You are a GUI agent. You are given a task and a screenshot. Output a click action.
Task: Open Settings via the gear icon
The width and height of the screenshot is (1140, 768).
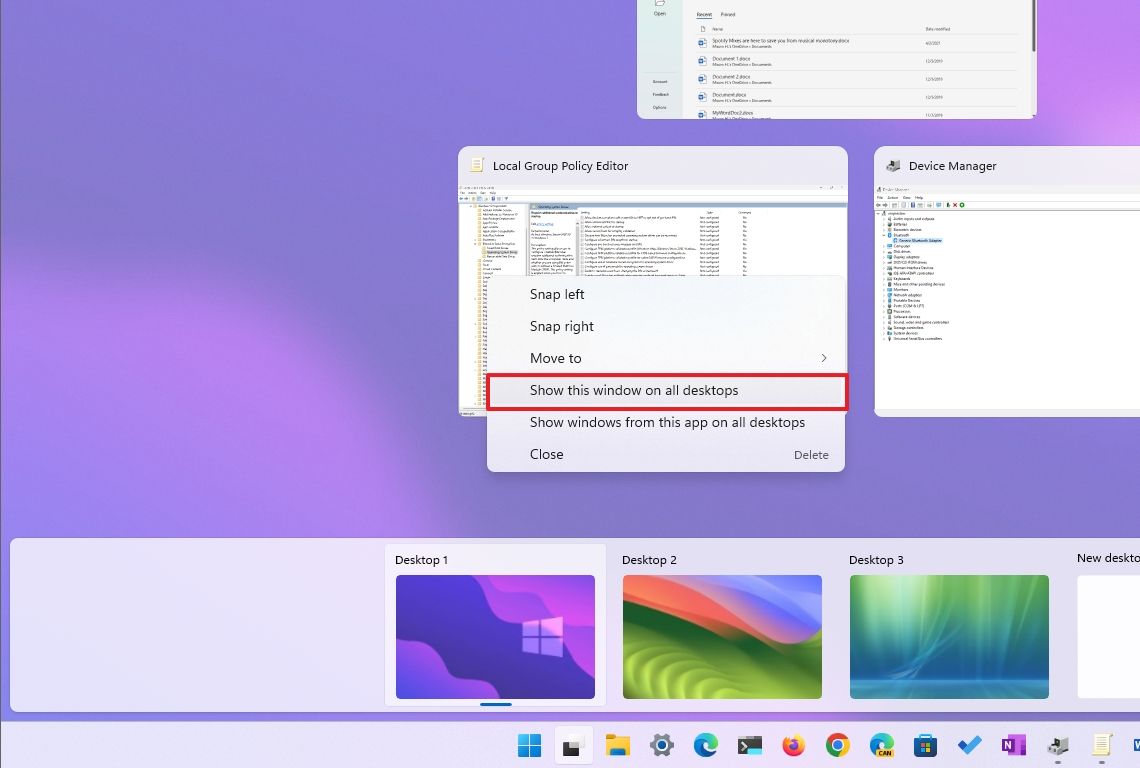tap(661, 745)
